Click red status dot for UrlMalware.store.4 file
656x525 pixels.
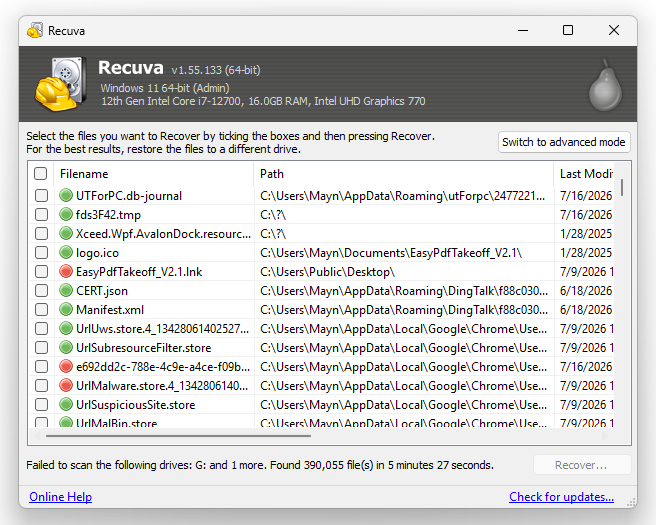pyautogui.click(x=66, y=385)
